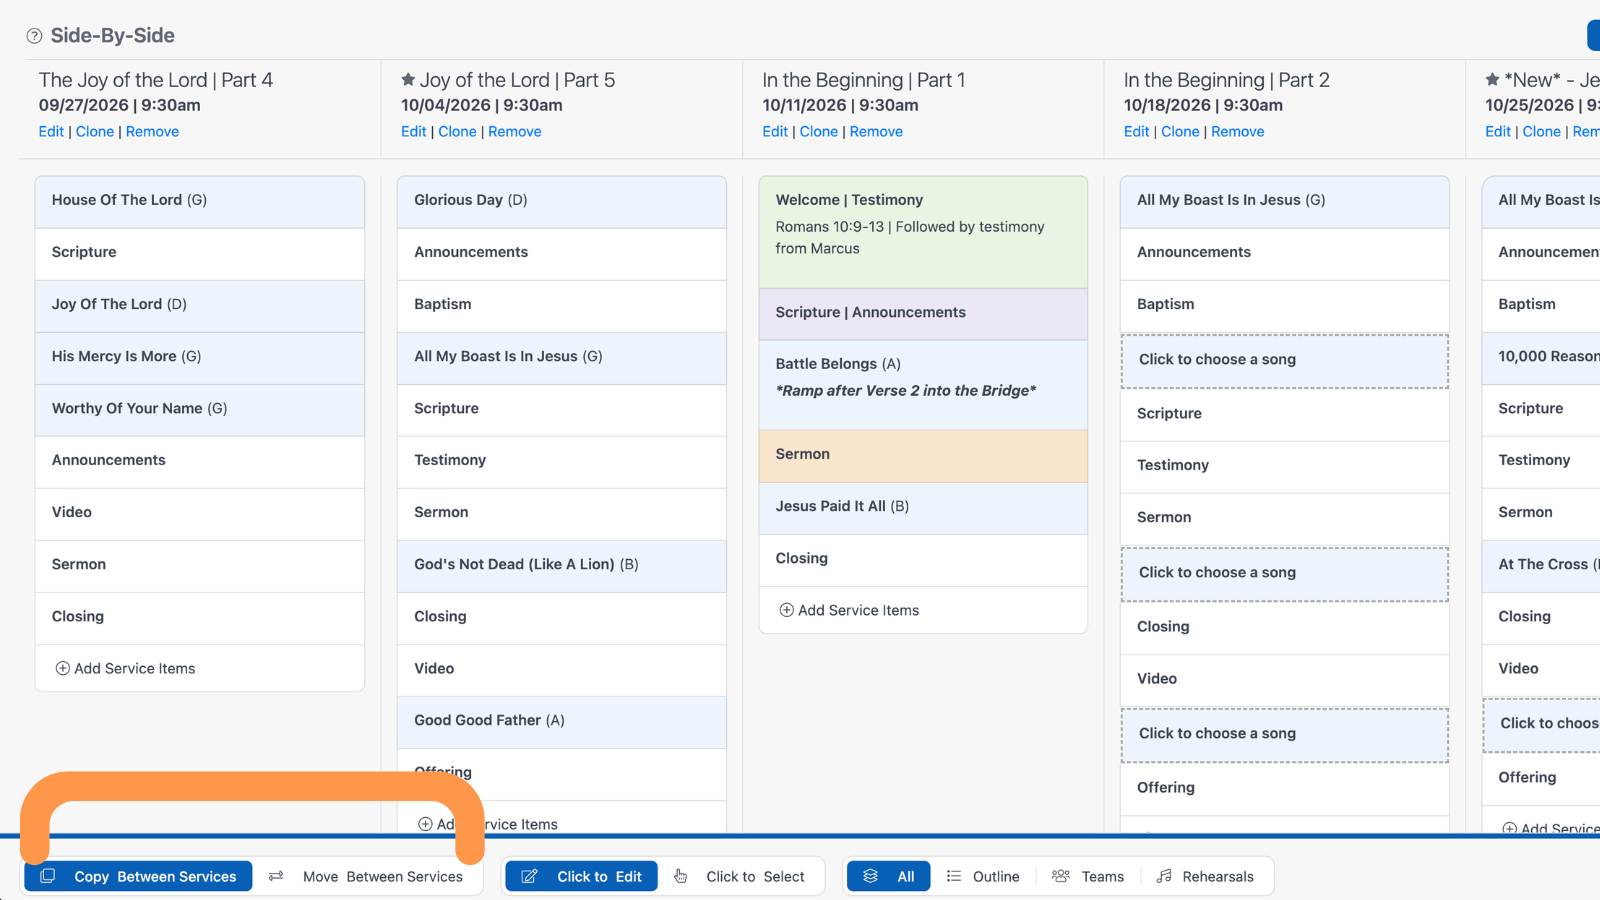Click the star beside Joy of the Lord Part 5

(x=408, y=80)
